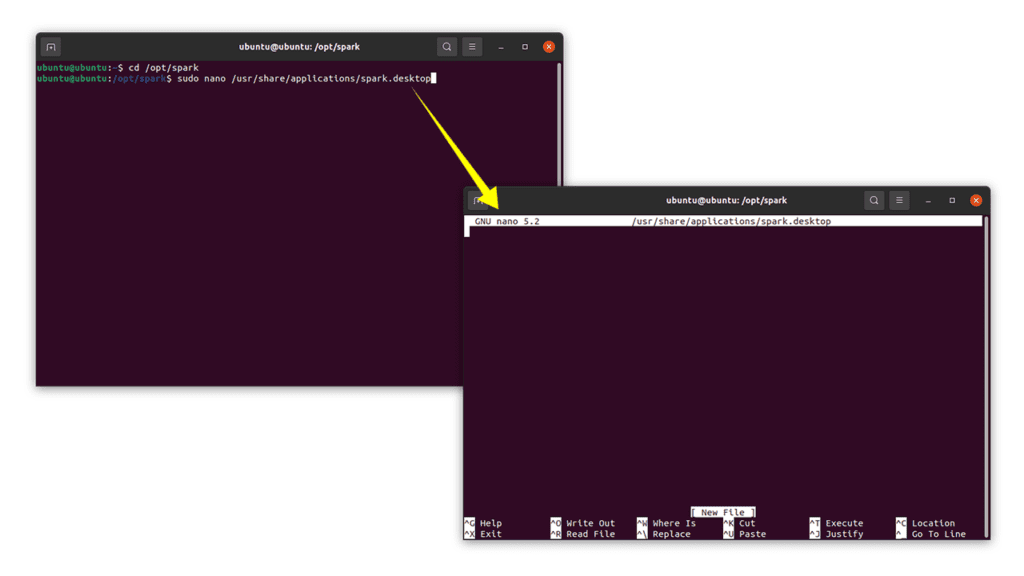1024x576 pixels.
Task: Open the hamburger menu of the back terminal
Action: (x=472, y=47)
